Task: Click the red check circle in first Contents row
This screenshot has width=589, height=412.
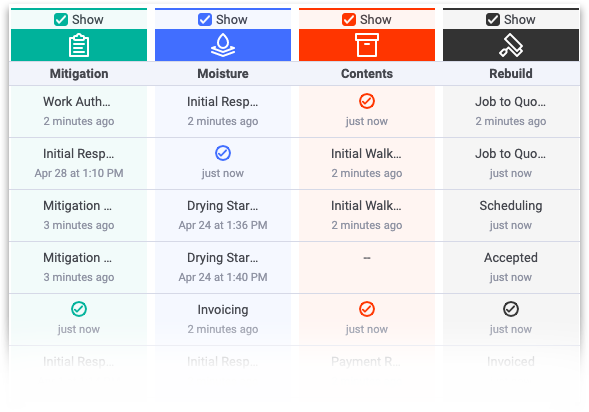Action: pos(367,101)
